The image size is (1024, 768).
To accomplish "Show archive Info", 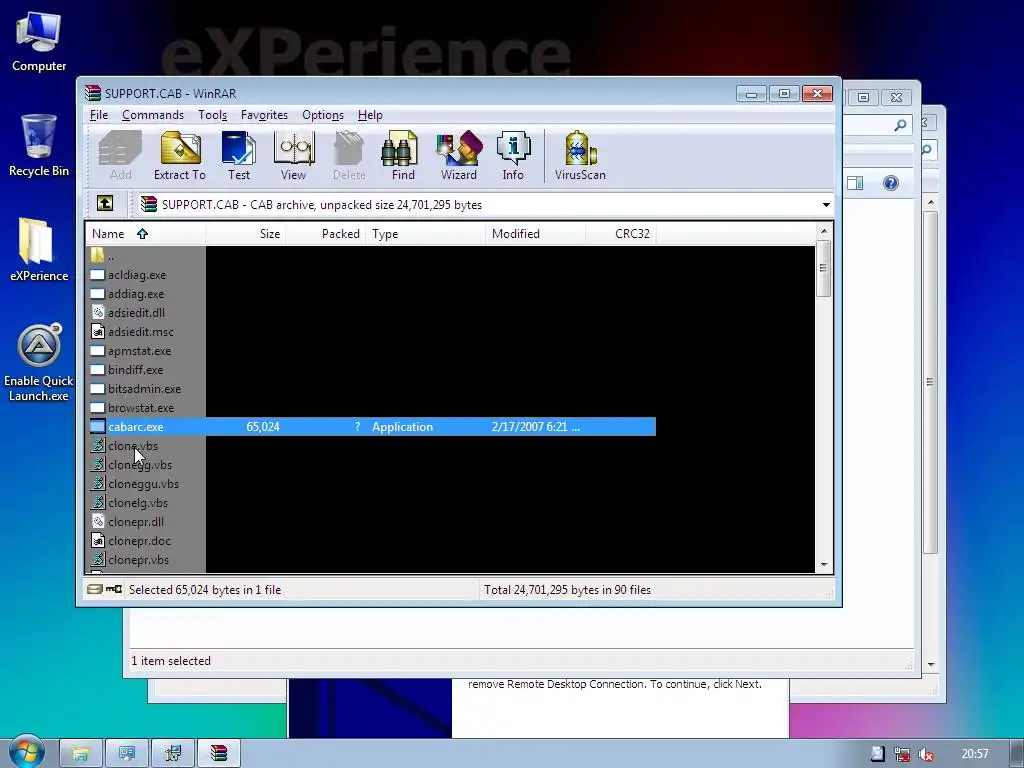I will 513,155.
